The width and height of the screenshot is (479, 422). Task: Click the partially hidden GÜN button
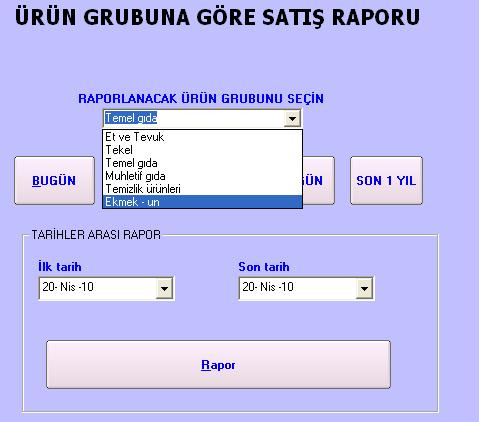click(318, 180)
